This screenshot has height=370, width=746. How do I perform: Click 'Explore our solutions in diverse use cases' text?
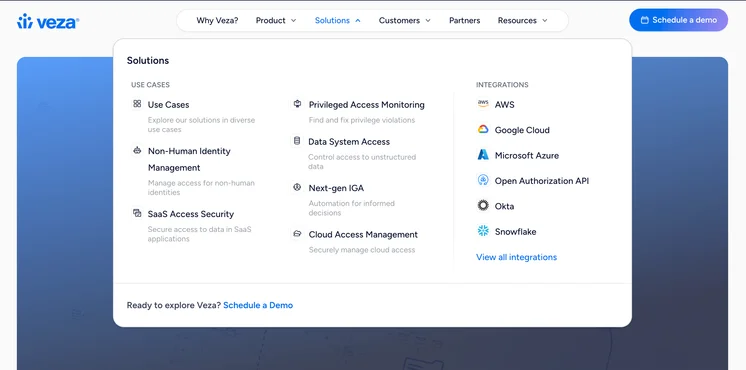(201, 125)
